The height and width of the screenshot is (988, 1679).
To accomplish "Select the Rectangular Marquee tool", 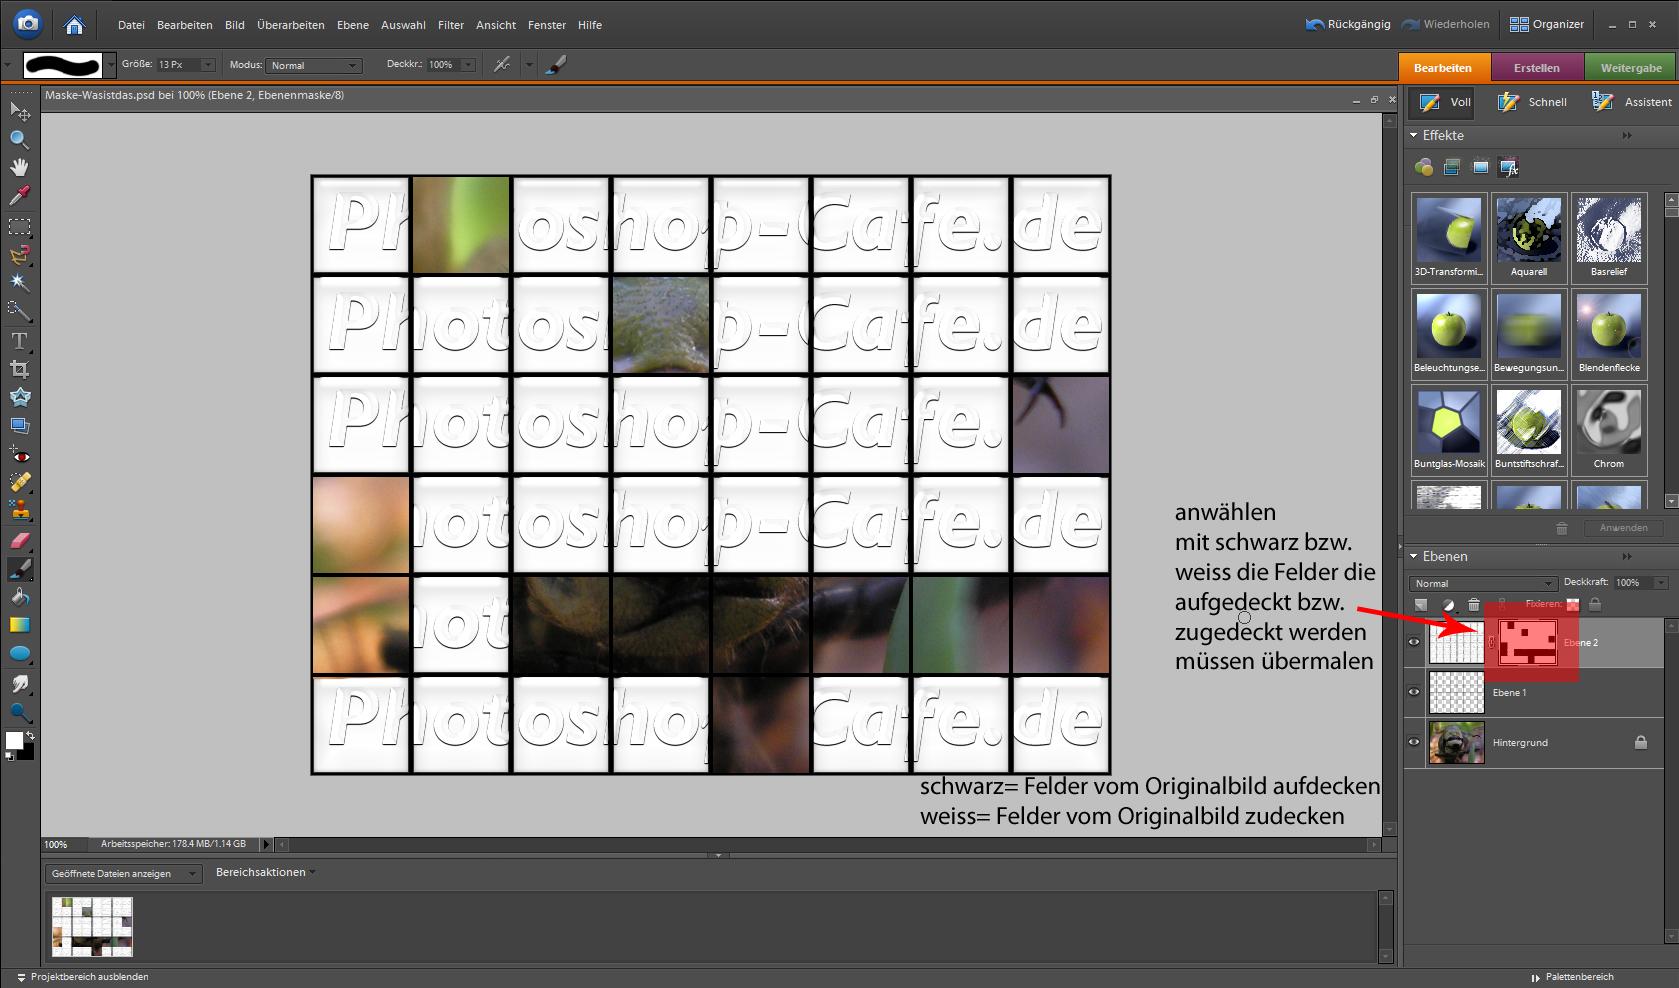I will [x=19, y=226].
